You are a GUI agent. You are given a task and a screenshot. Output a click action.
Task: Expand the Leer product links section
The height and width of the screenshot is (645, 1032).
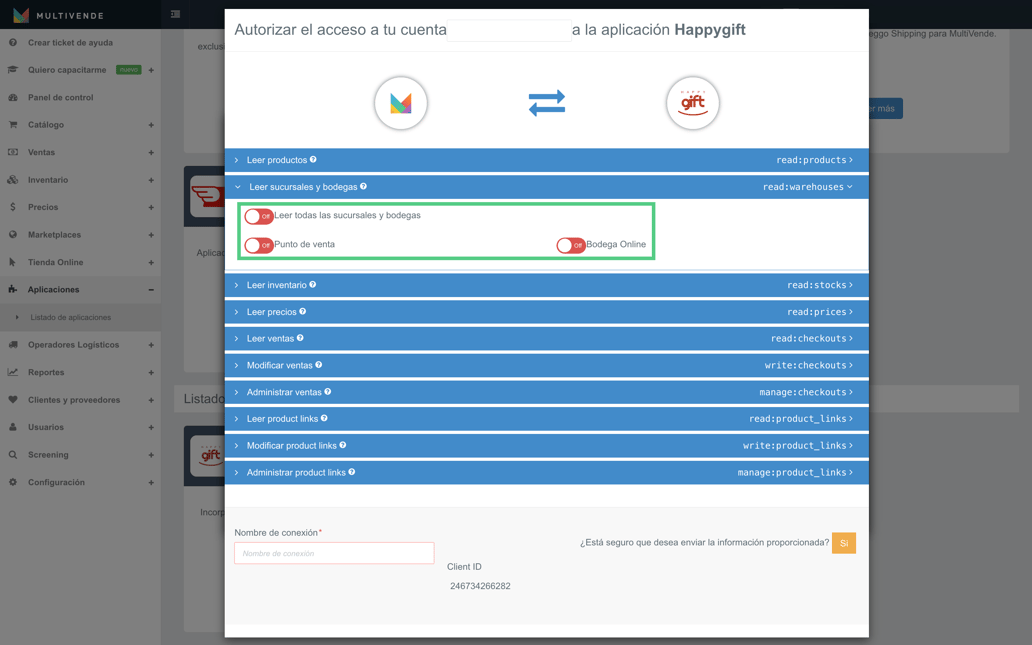coord(546,419)
